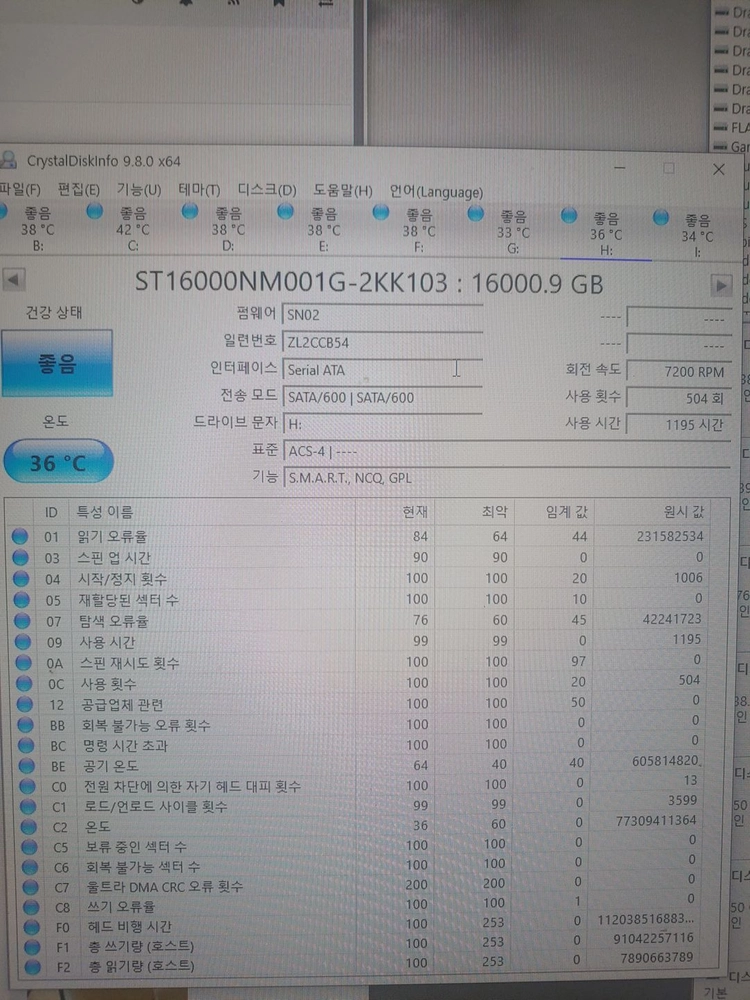
Task: Click the 인터페이스 field Serial ATA
Action: click(x=382, y=370)
